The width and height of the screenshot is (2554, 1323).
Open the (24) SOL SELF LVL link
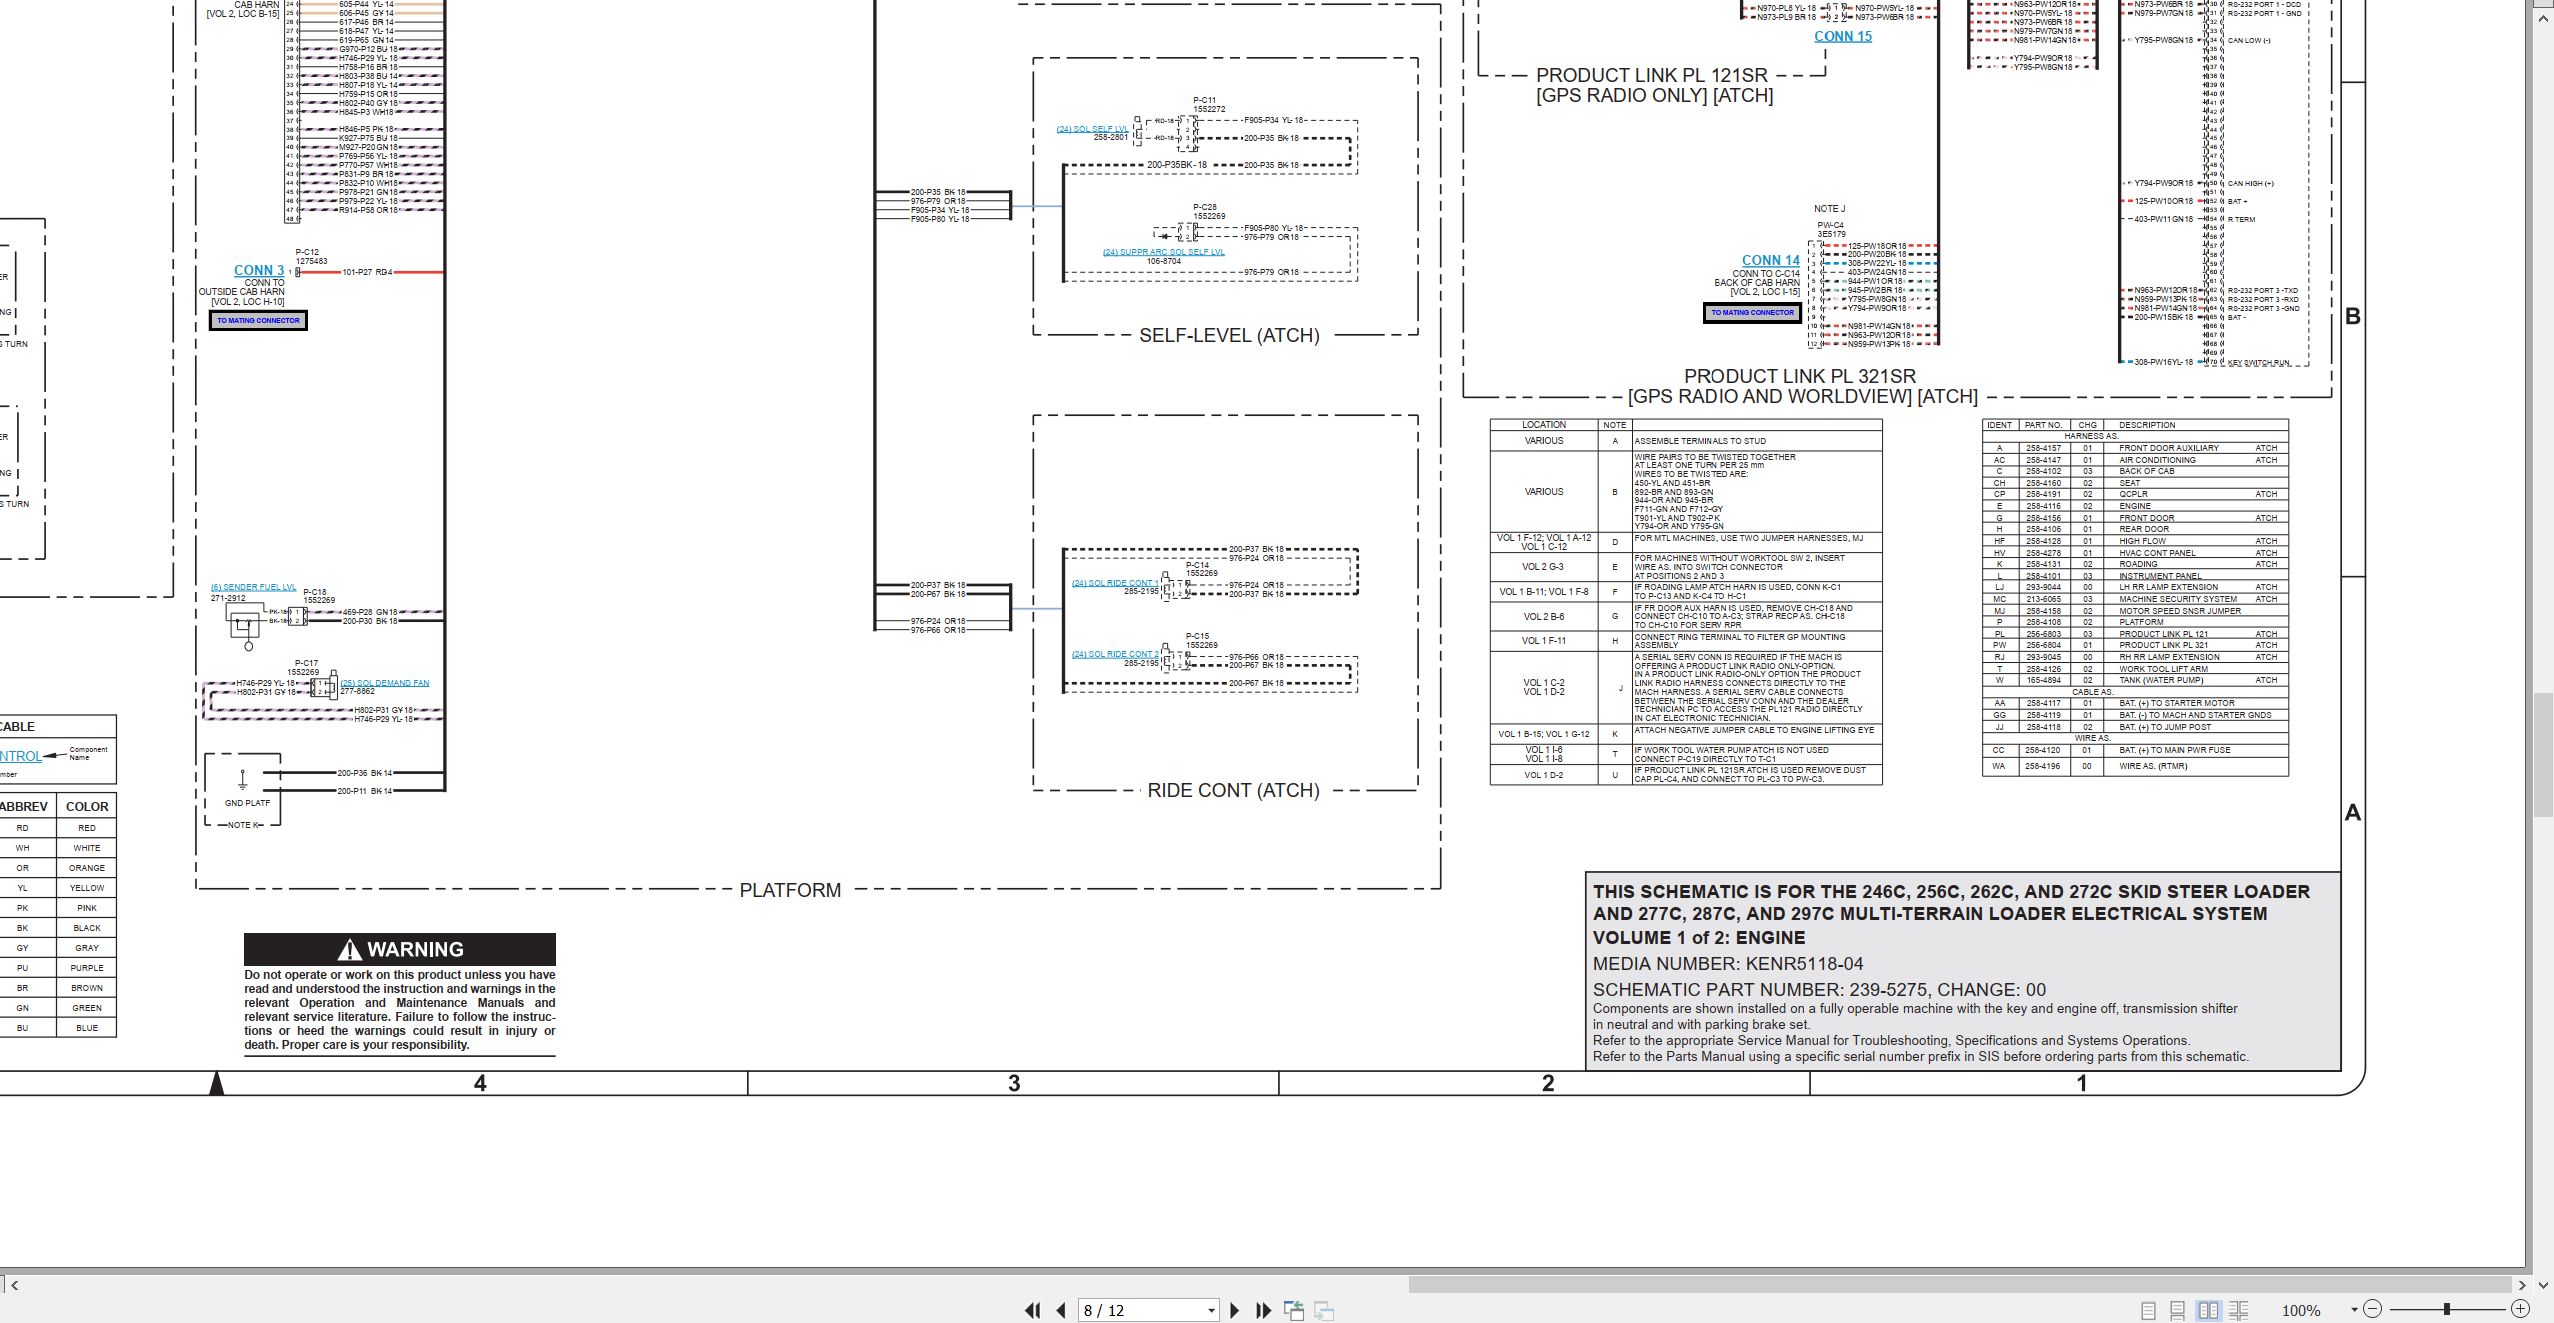click(x=1092, y=129)
